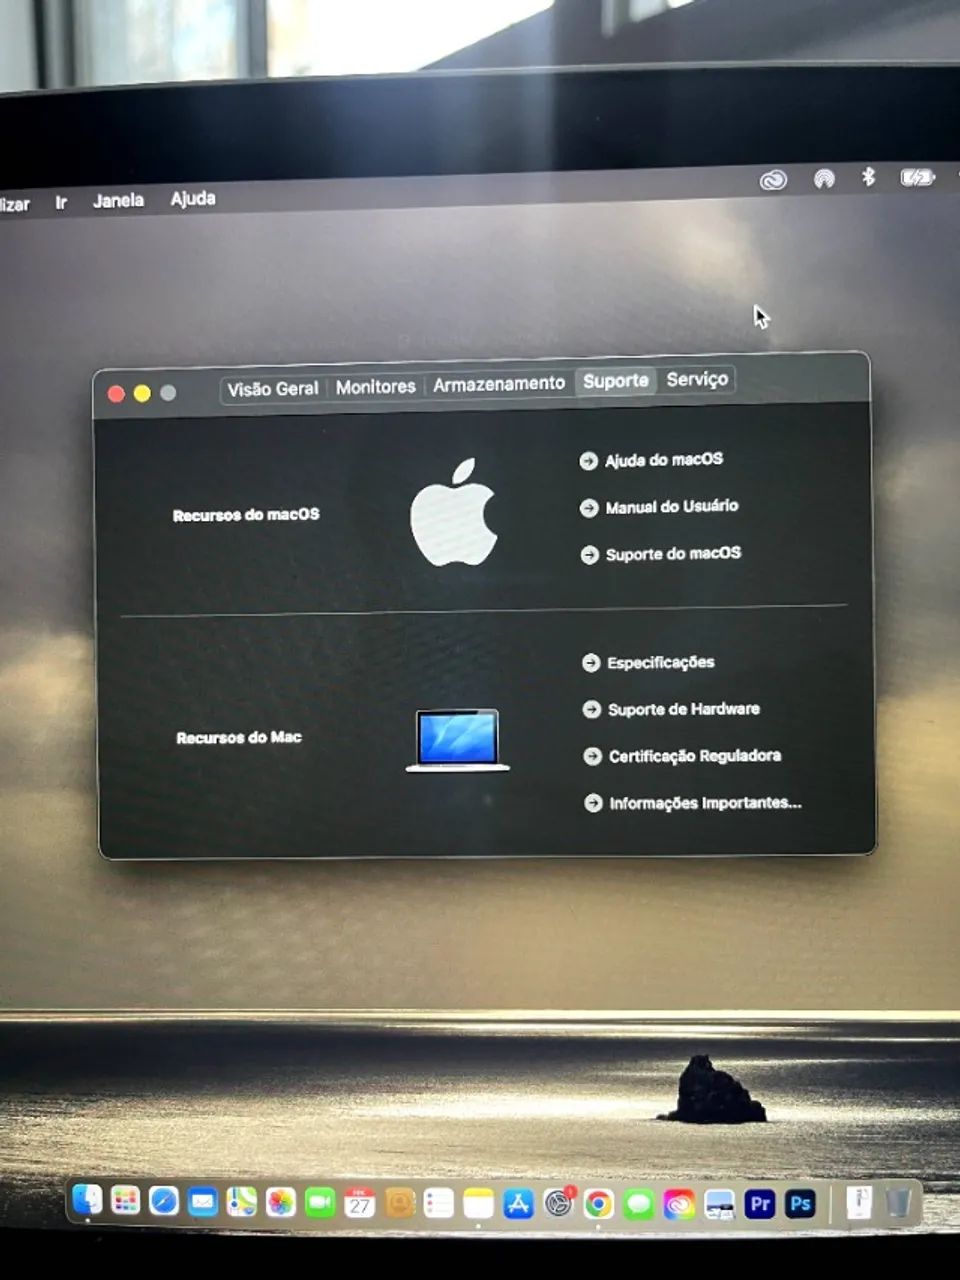Open Notes app in the dock
The image size is (960, 1280).
pos(478,1204)
